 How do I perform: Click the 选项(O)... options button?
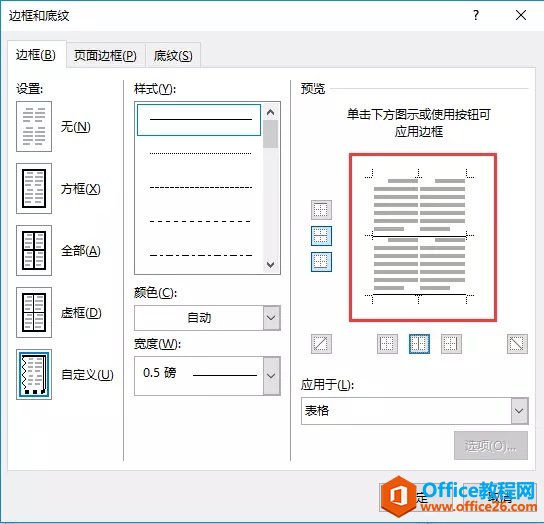coord(491,446)
